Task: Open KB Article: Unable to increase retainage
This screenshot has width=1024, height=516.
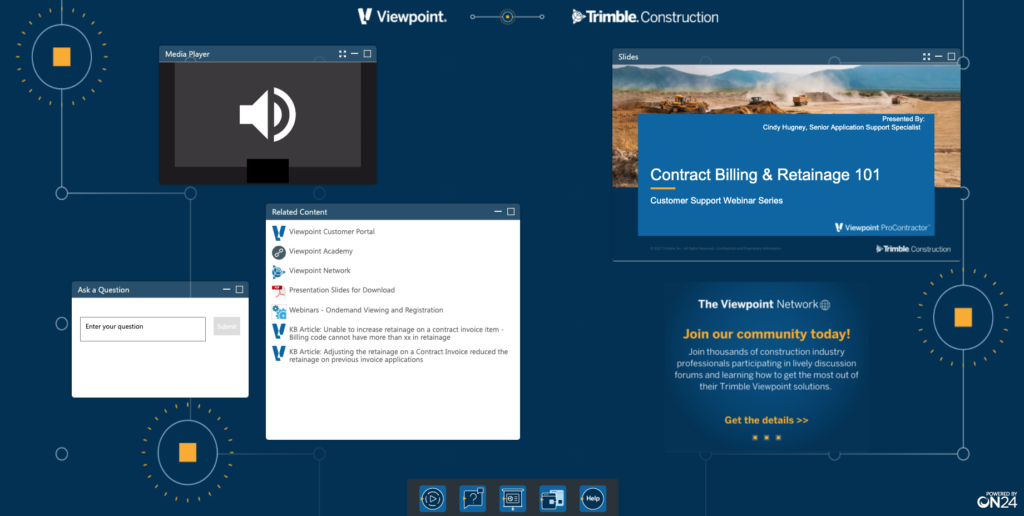Action: [396, 333]
